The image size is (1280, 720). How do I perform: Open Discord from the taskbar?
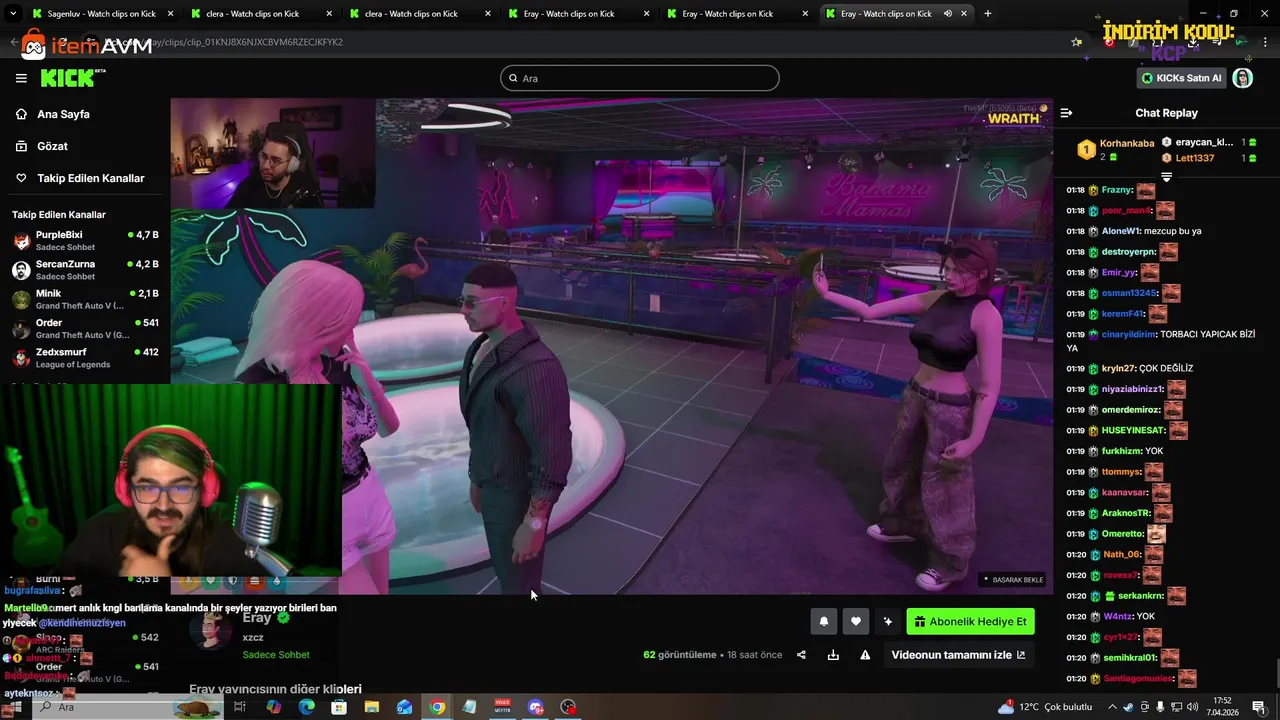pyautogui.click(x=535, y=707)
